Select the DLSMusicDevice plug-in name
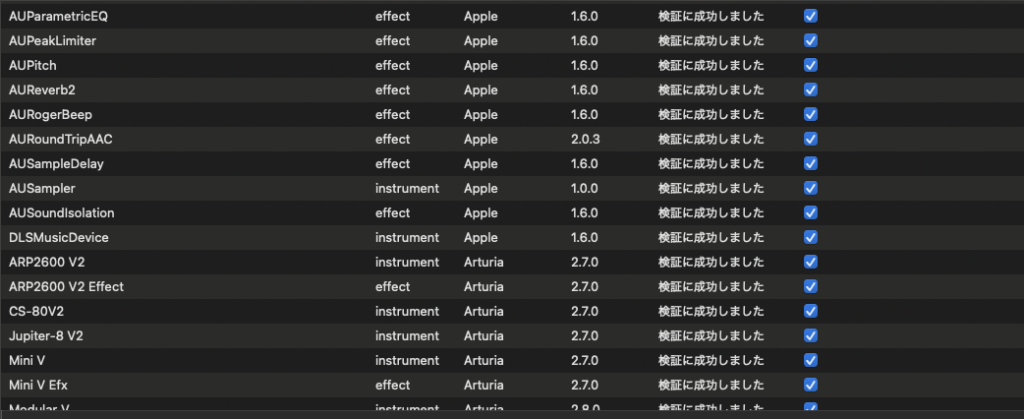Viewport: 1024px width, 419px height. [58, 237]
